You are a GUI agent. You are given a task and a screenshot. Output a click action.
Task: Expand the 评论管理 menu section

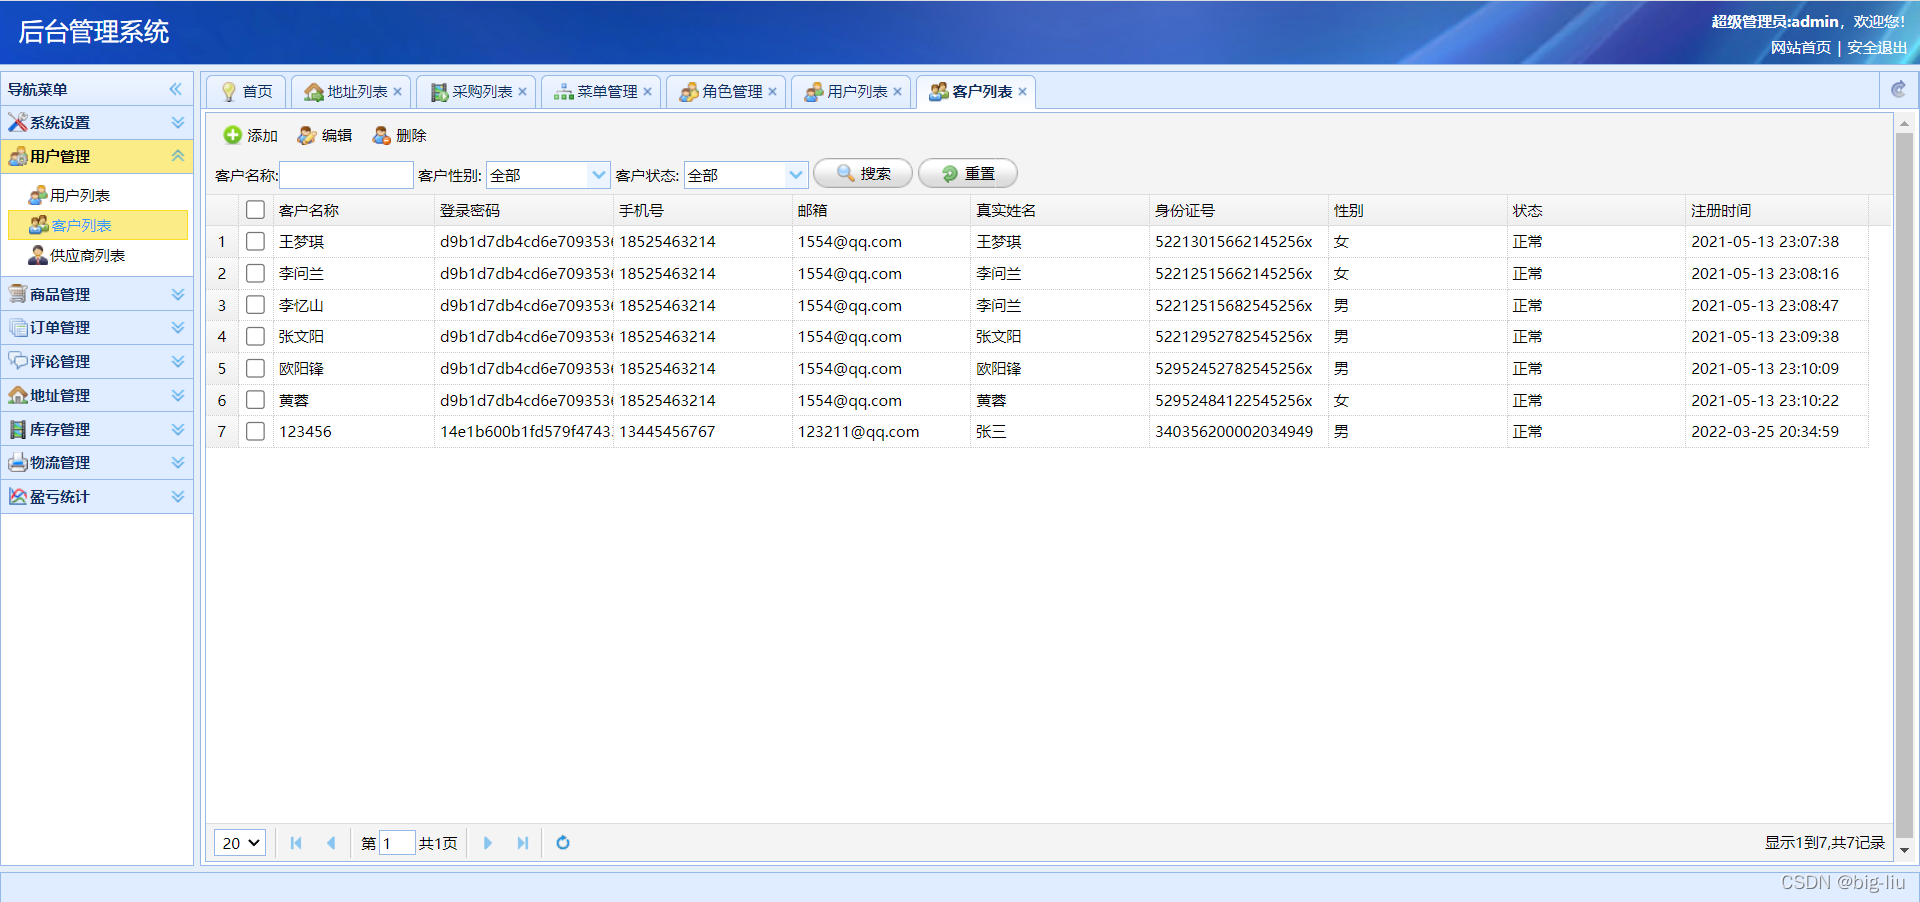point(178,361)
